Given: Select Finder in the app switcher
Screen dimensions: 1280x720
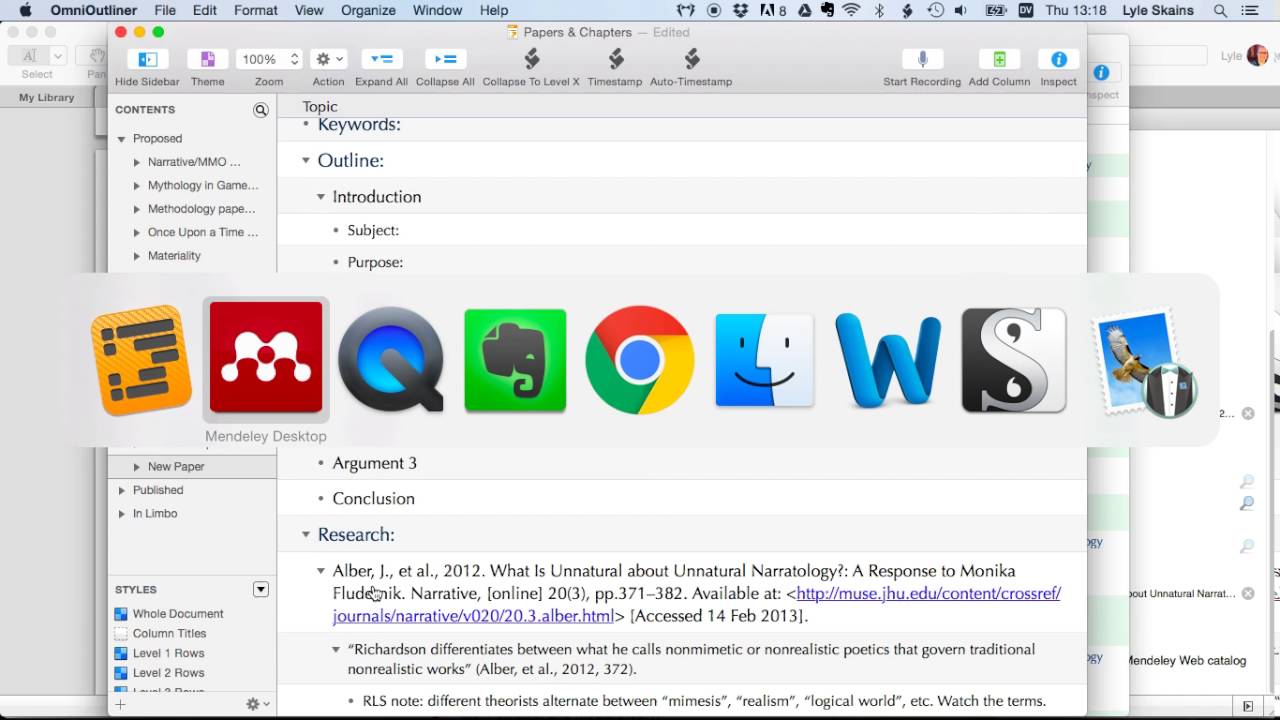Looking at the screenshot, I should [764, 360].
